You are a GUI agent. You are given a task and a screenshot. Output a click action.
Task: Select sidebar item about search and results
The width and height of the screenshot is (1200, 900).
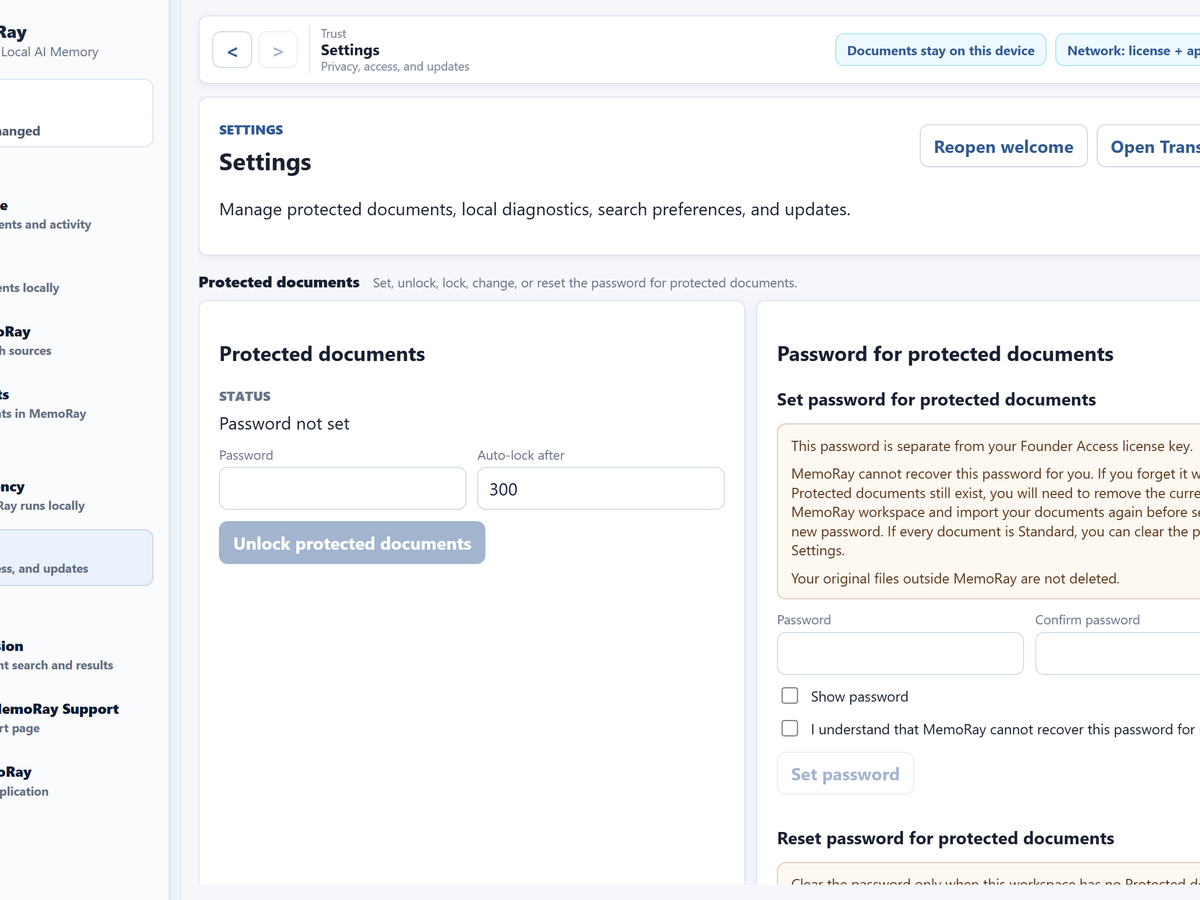74,655
